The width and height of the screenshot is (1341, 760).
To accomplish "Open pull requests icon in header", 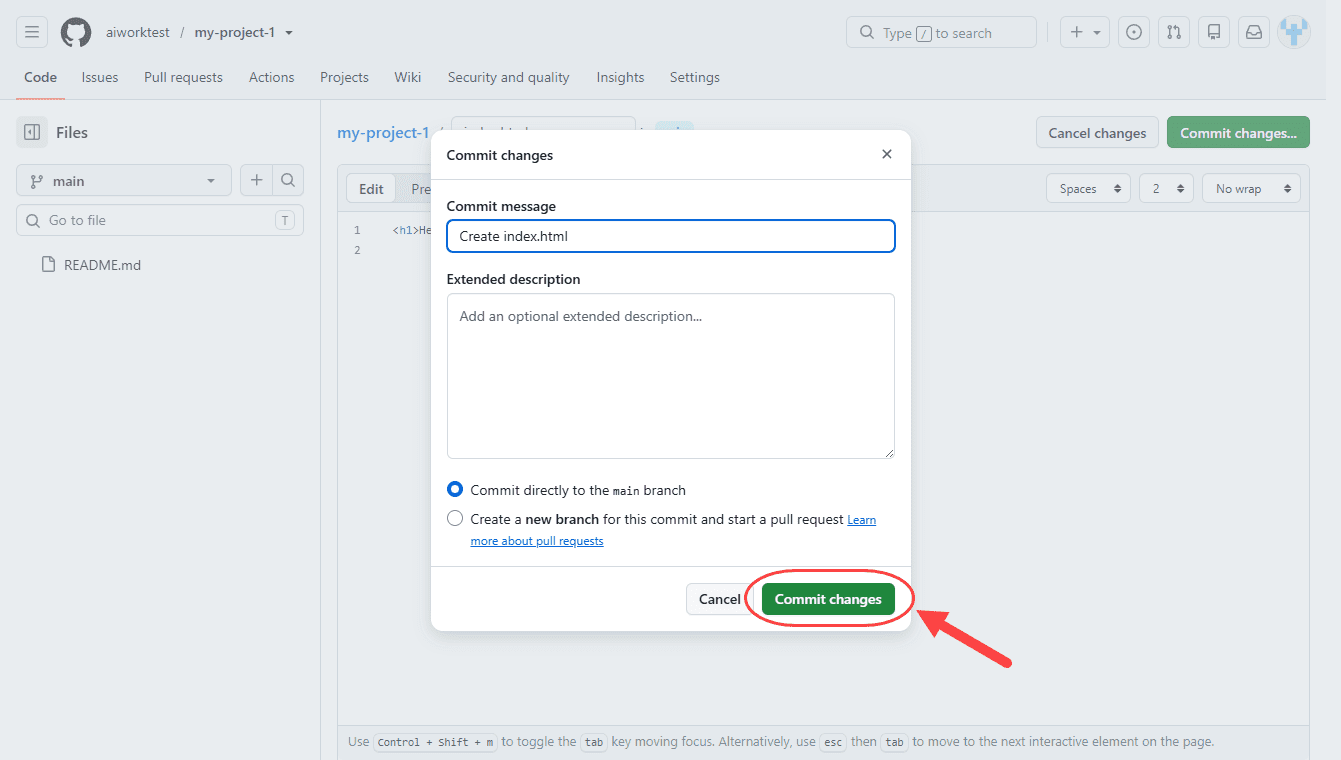I will point(1174,32).
